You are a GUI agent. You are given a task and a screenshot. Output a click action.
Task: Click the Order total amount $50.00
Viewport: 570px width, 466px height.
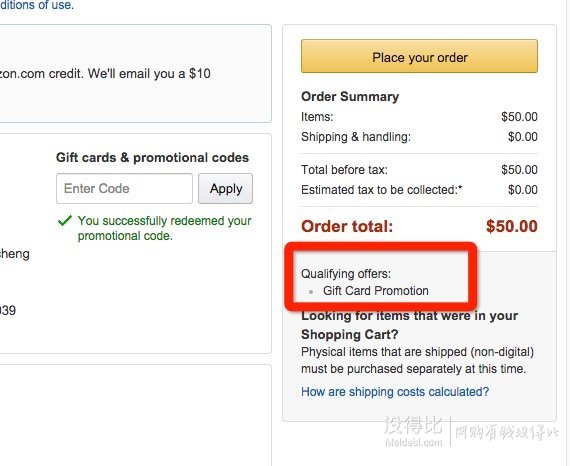point(511,226)
